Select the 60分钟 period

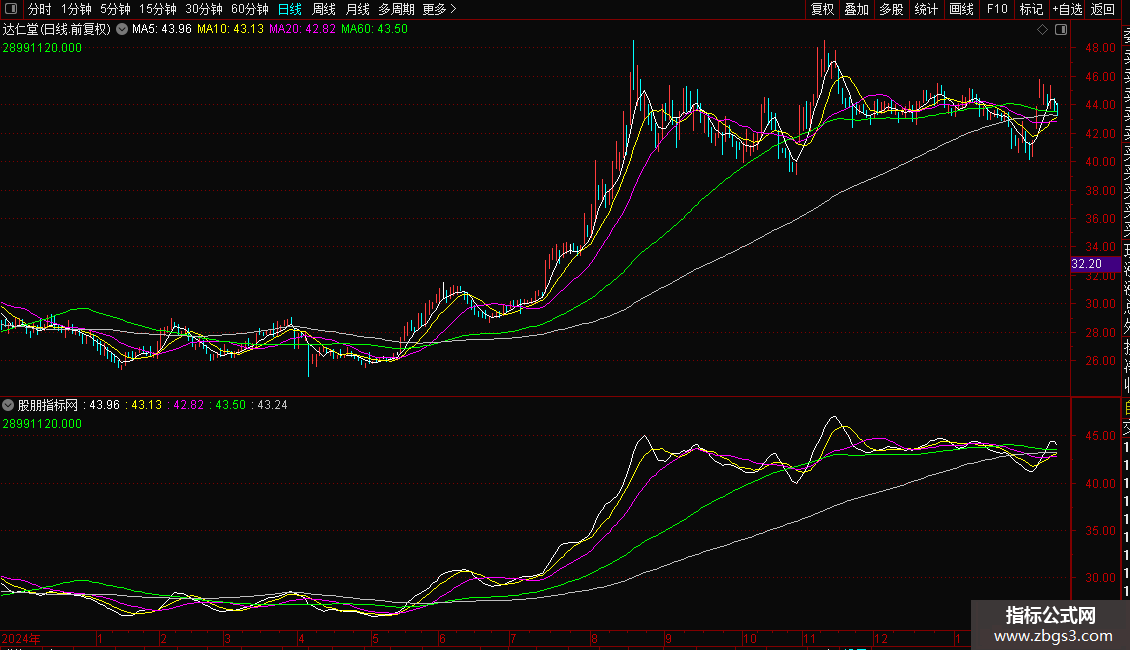point(250,9)
